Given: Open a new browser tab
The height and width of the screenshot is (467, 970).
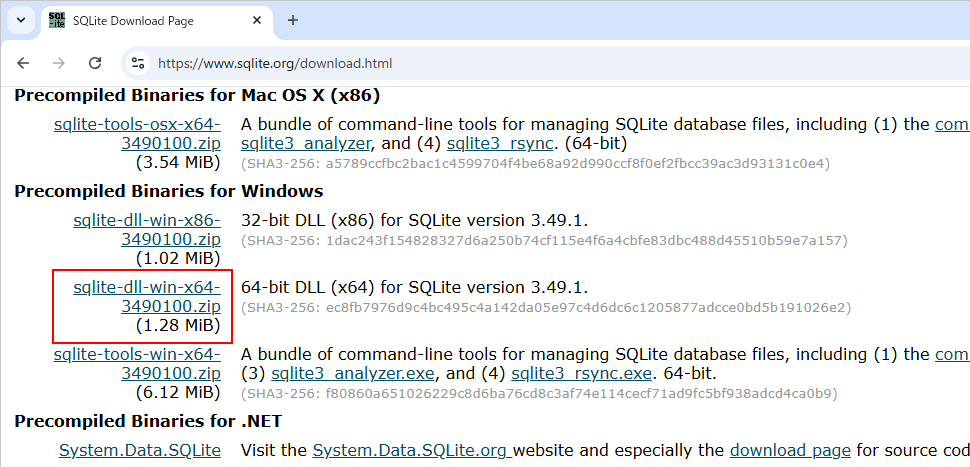Looking at the screenshot, I should (293, 20).
